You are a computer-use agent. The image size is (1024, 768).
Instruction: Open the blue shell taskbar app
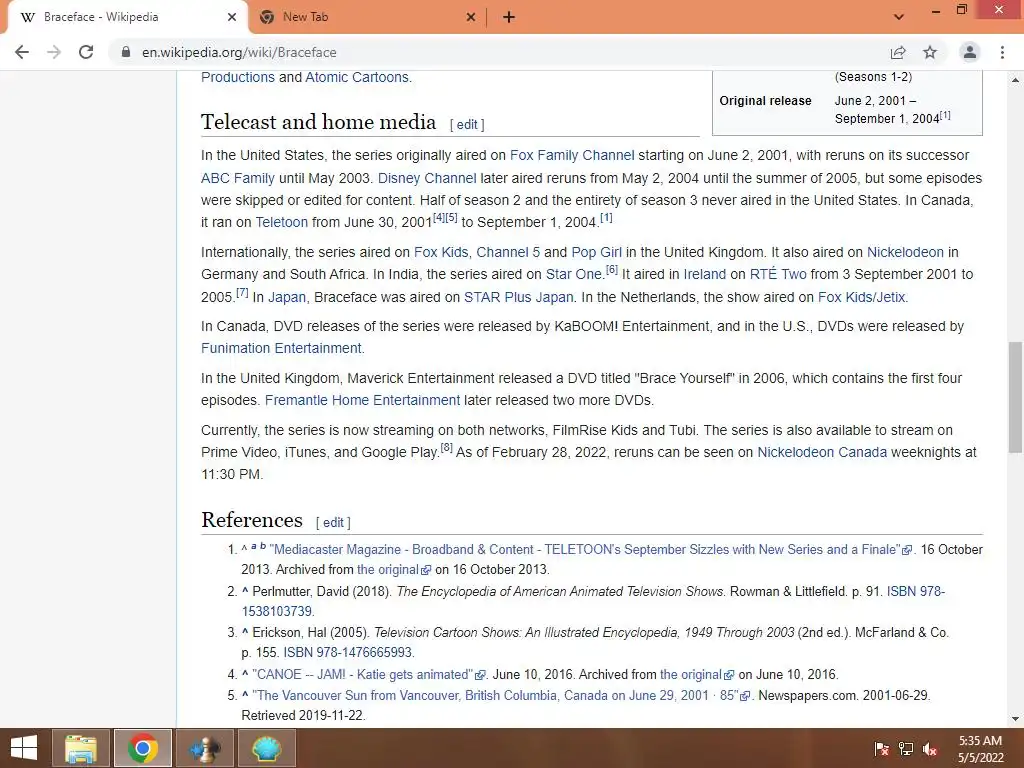267,748
